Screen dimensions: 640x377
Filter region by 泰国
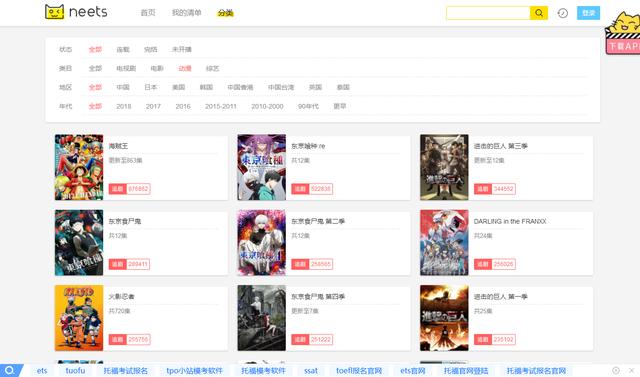[x=343, y=87]
